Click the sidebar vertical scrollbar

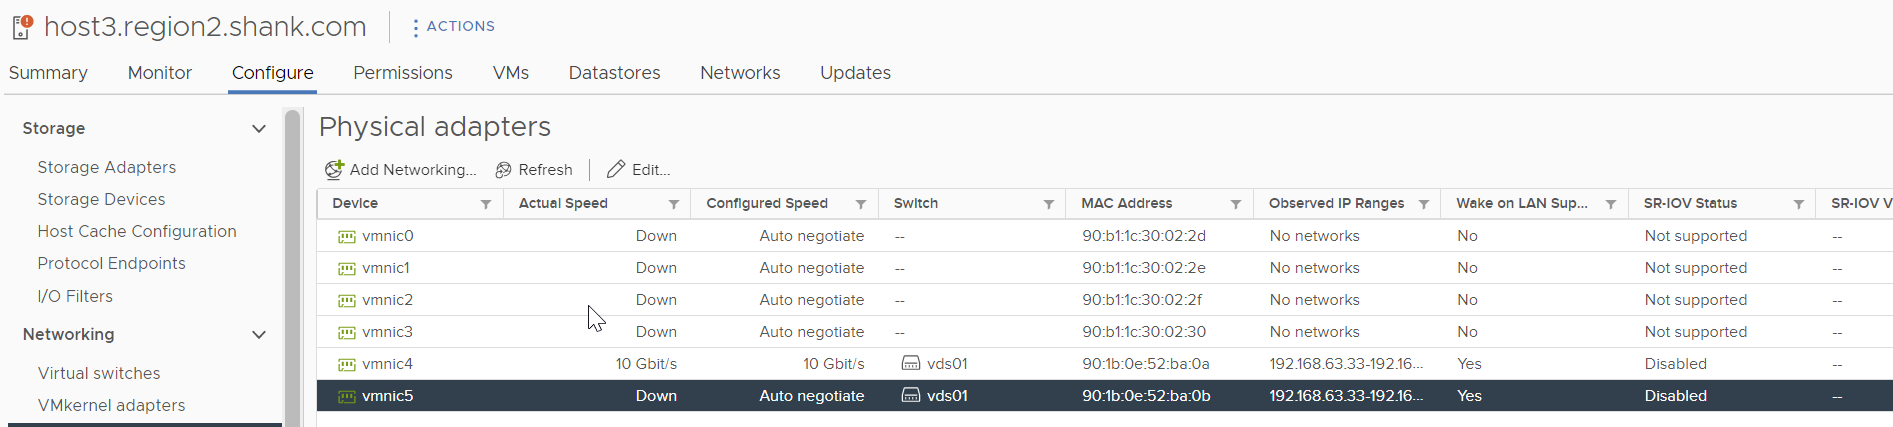click(293, 268)
